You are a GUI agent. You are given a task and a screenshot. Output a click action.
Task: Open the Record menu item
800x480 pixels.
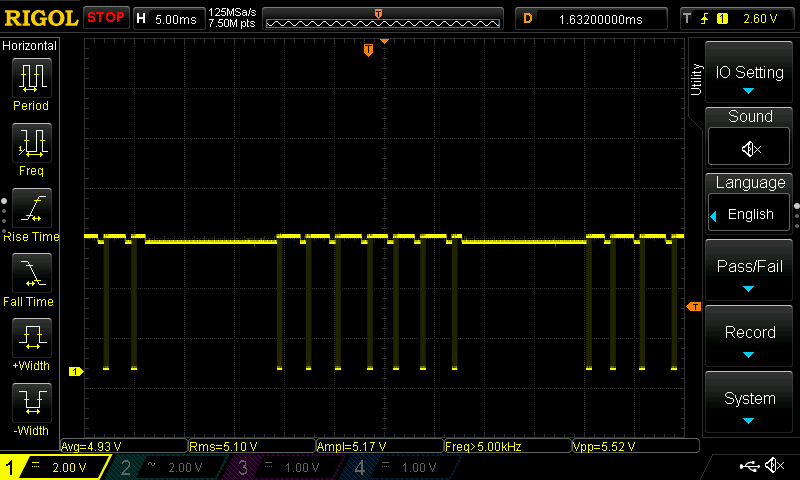tap(750, 337)
